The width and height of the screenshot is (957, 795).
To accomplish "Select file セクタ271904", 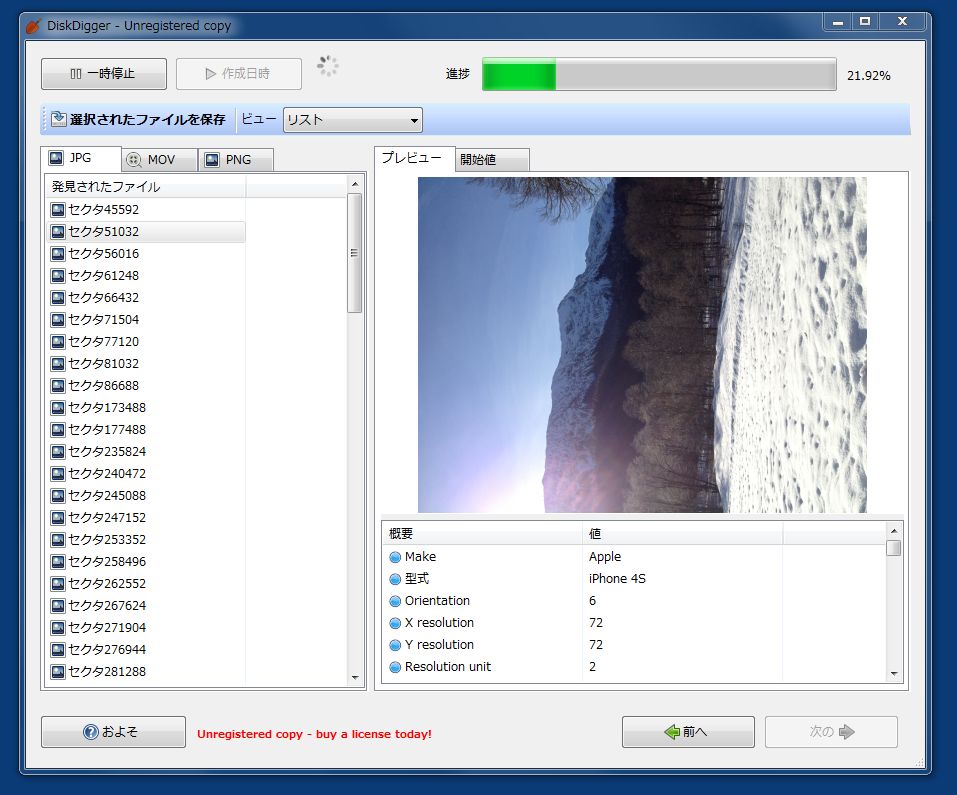I will [146, 628].
